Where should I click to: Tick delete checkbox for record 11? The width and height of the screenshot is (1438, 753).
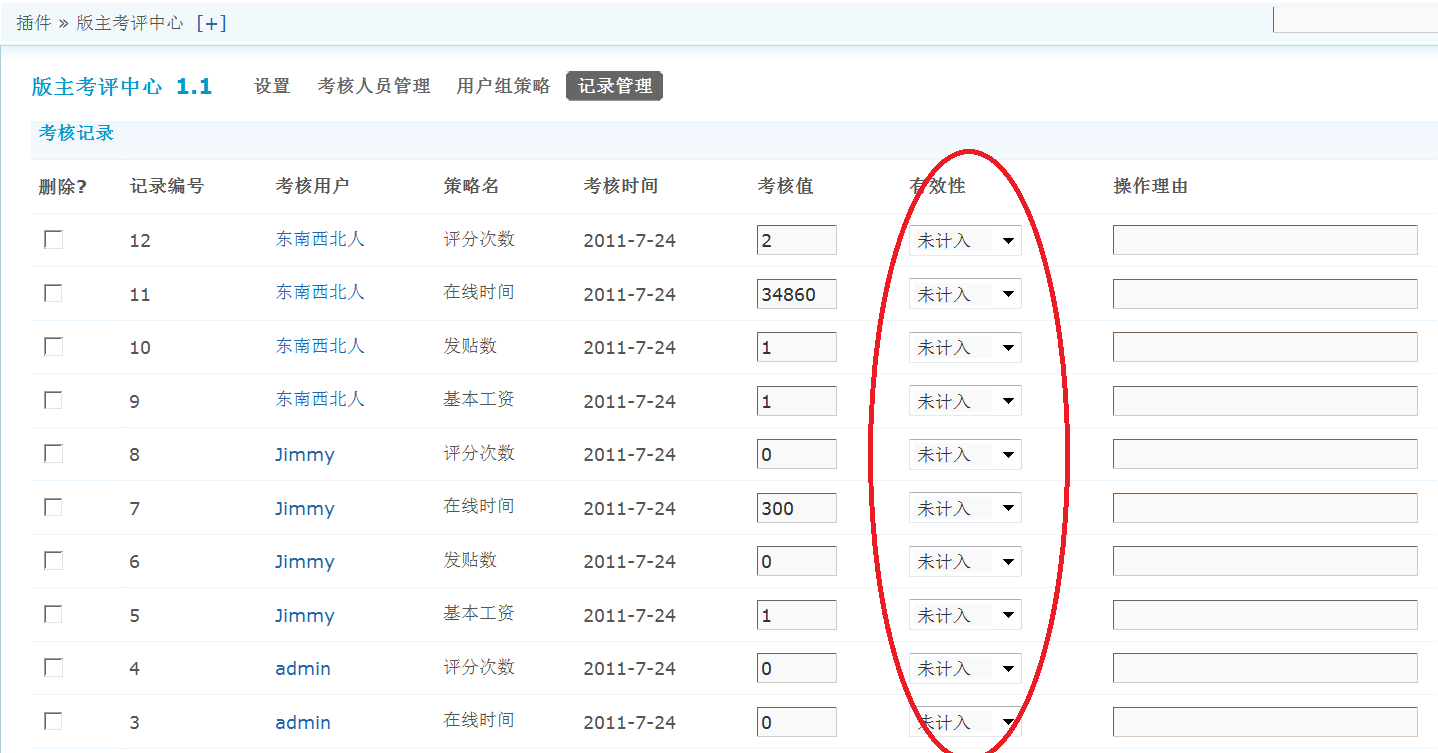[x=53, y=293]
